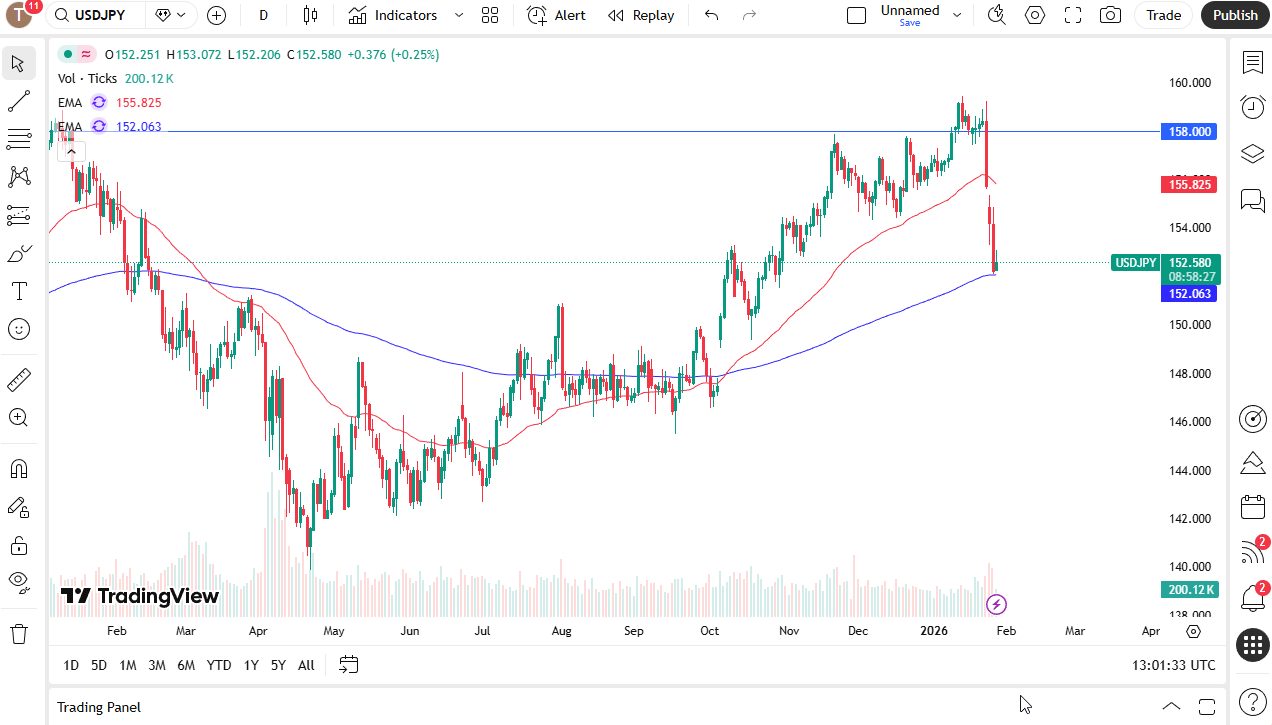
Task: Select the 1D date range
Action: click(71, 665)
